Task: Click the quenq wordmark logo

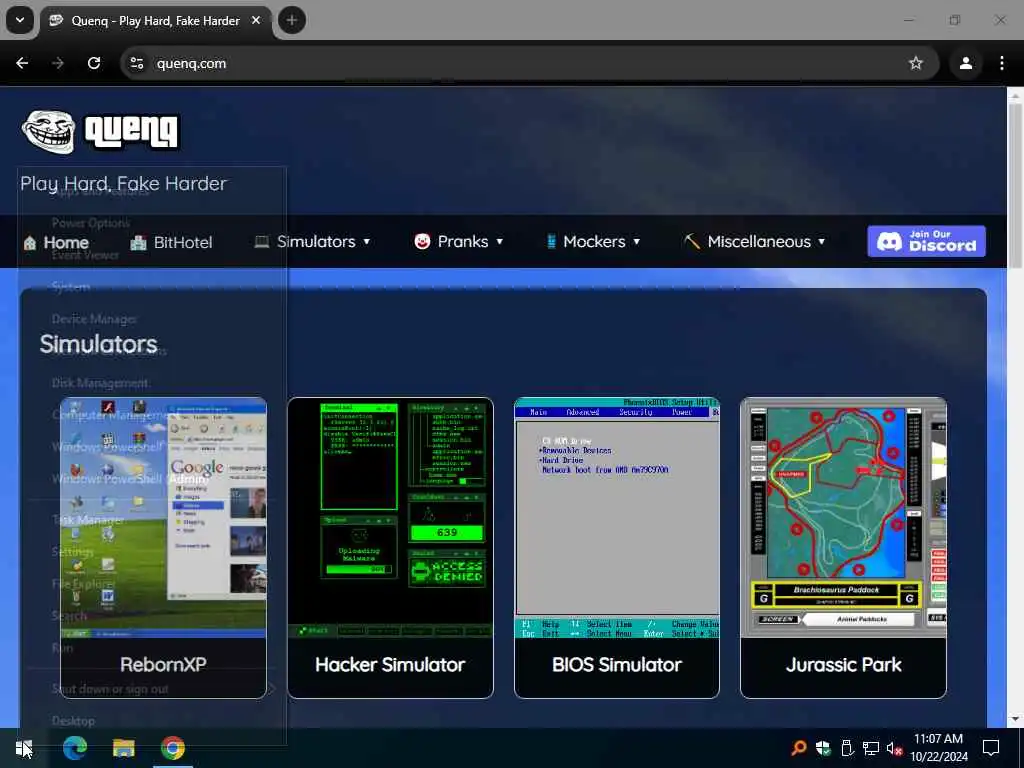Action: coord(131,132)
